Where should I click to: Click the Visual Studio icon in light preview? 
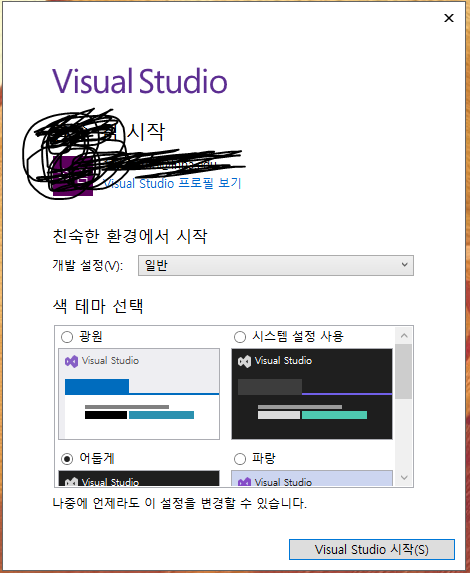71,361
